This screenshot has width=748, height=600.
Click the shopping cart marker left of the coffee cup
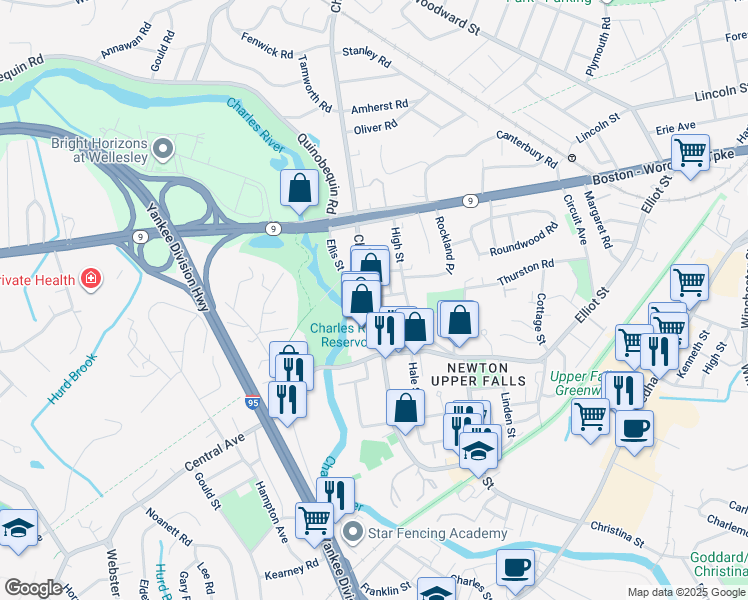click(591, 418)
